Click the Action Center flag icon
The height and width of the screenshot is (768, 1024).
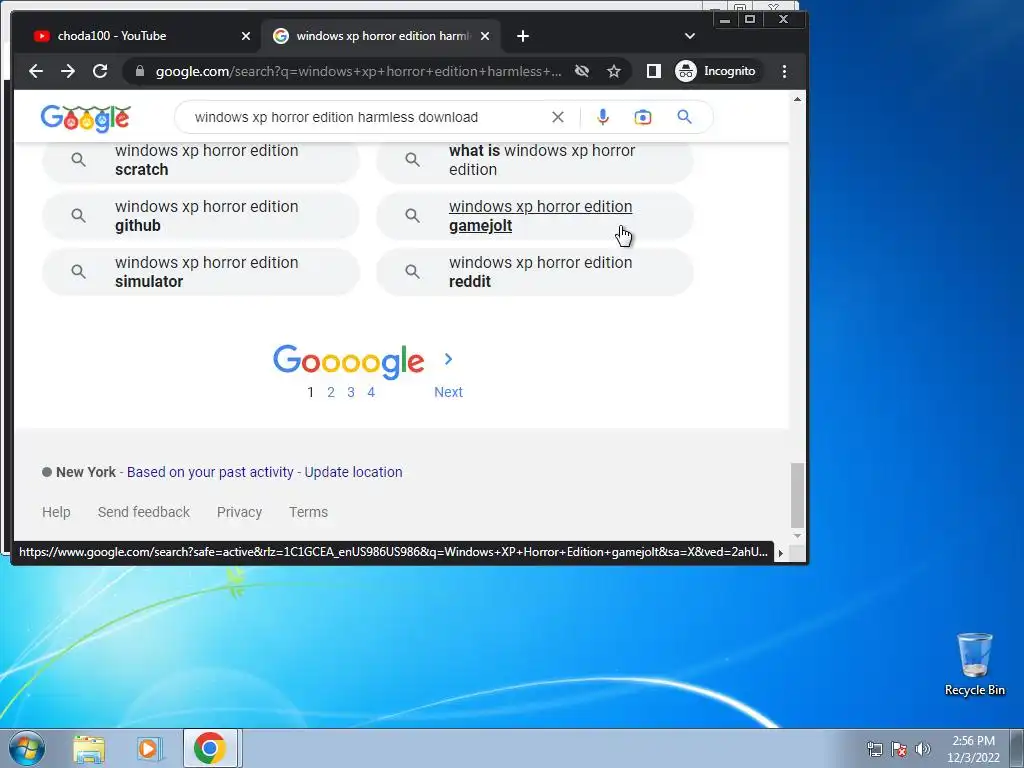(x=899, y=749)
